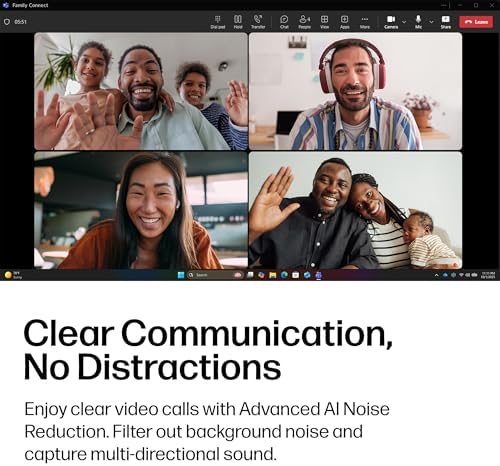The image size is (500, 466).
Task: Open the Windows Start menu
Action: 181,275
